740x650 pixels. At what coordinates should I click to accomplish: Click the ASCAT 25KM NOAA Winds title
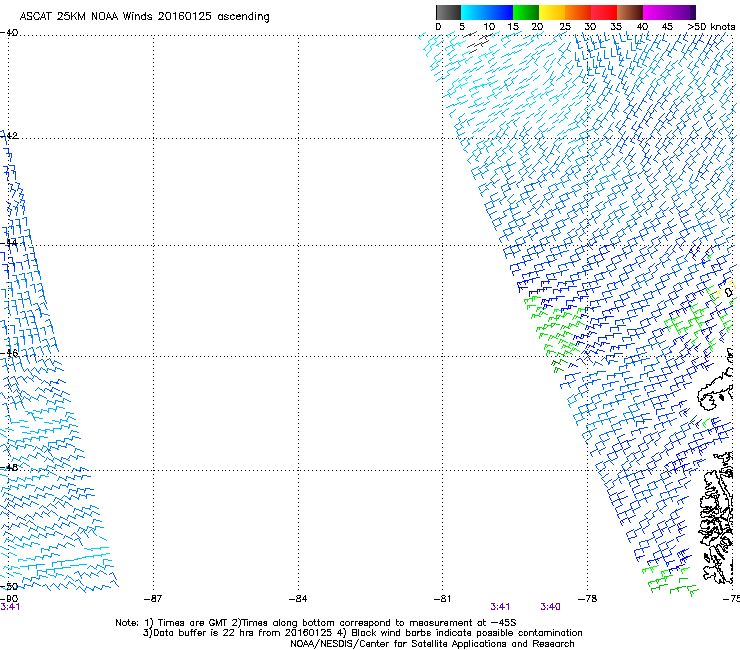tap(144, 17)
